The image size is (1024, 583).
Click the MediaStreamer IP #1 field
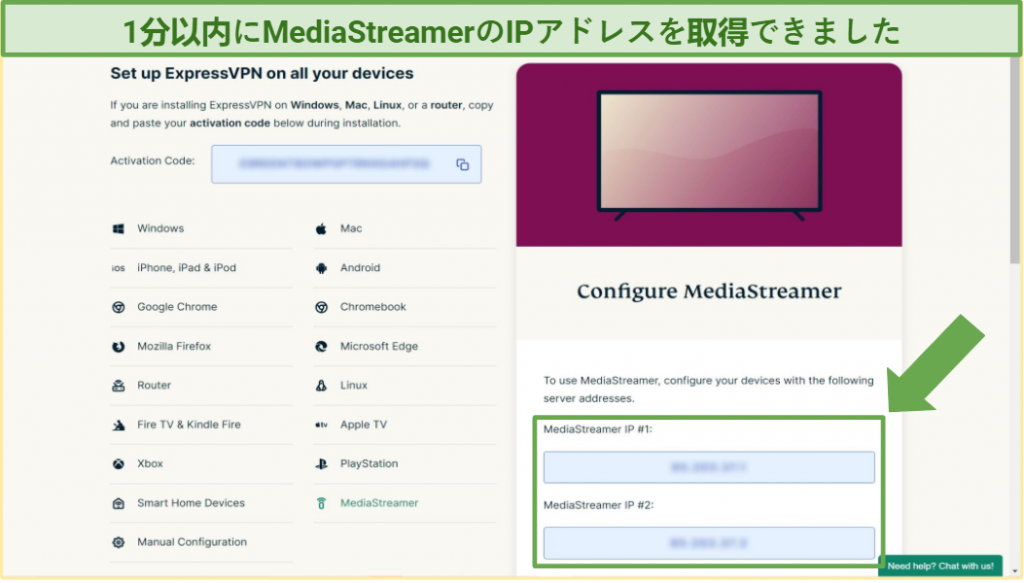pyautogui.click(x=709, y=468)
